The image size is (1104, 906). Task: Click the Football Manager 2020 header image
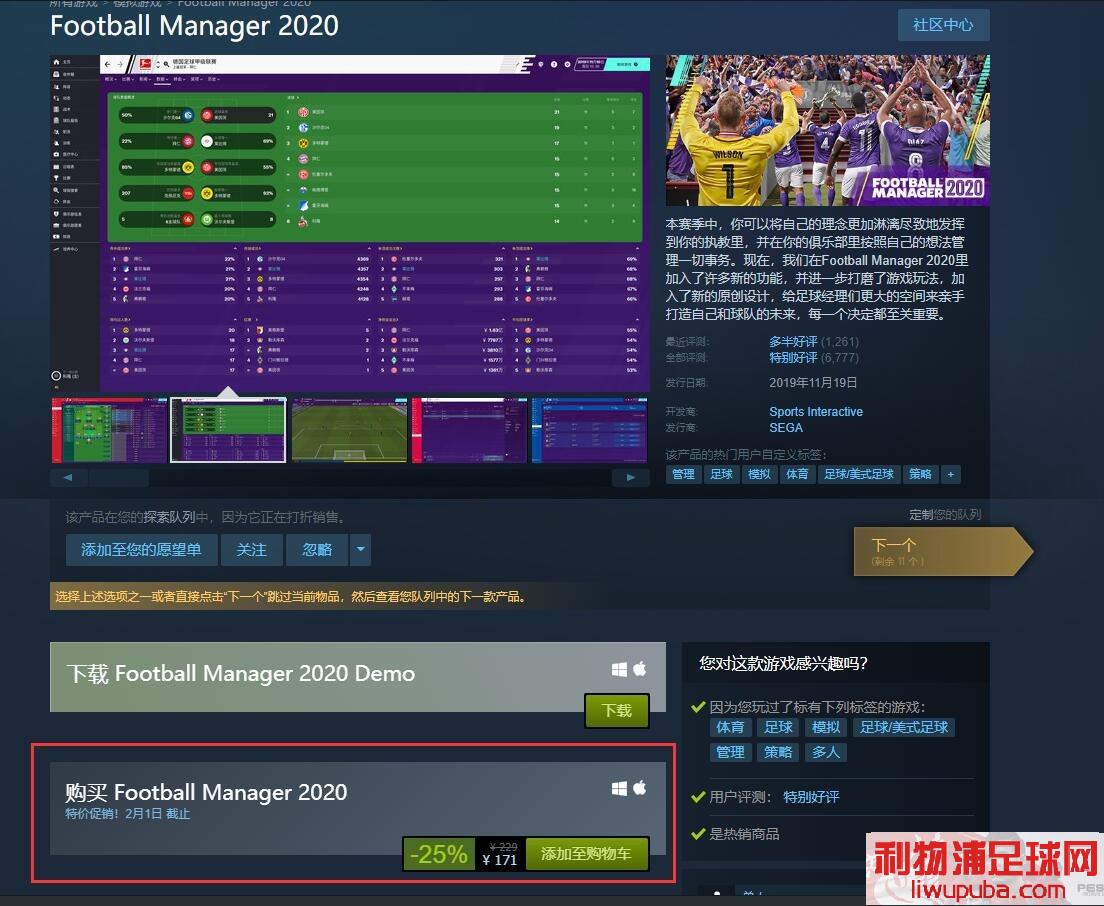click(x=827, y=130)
